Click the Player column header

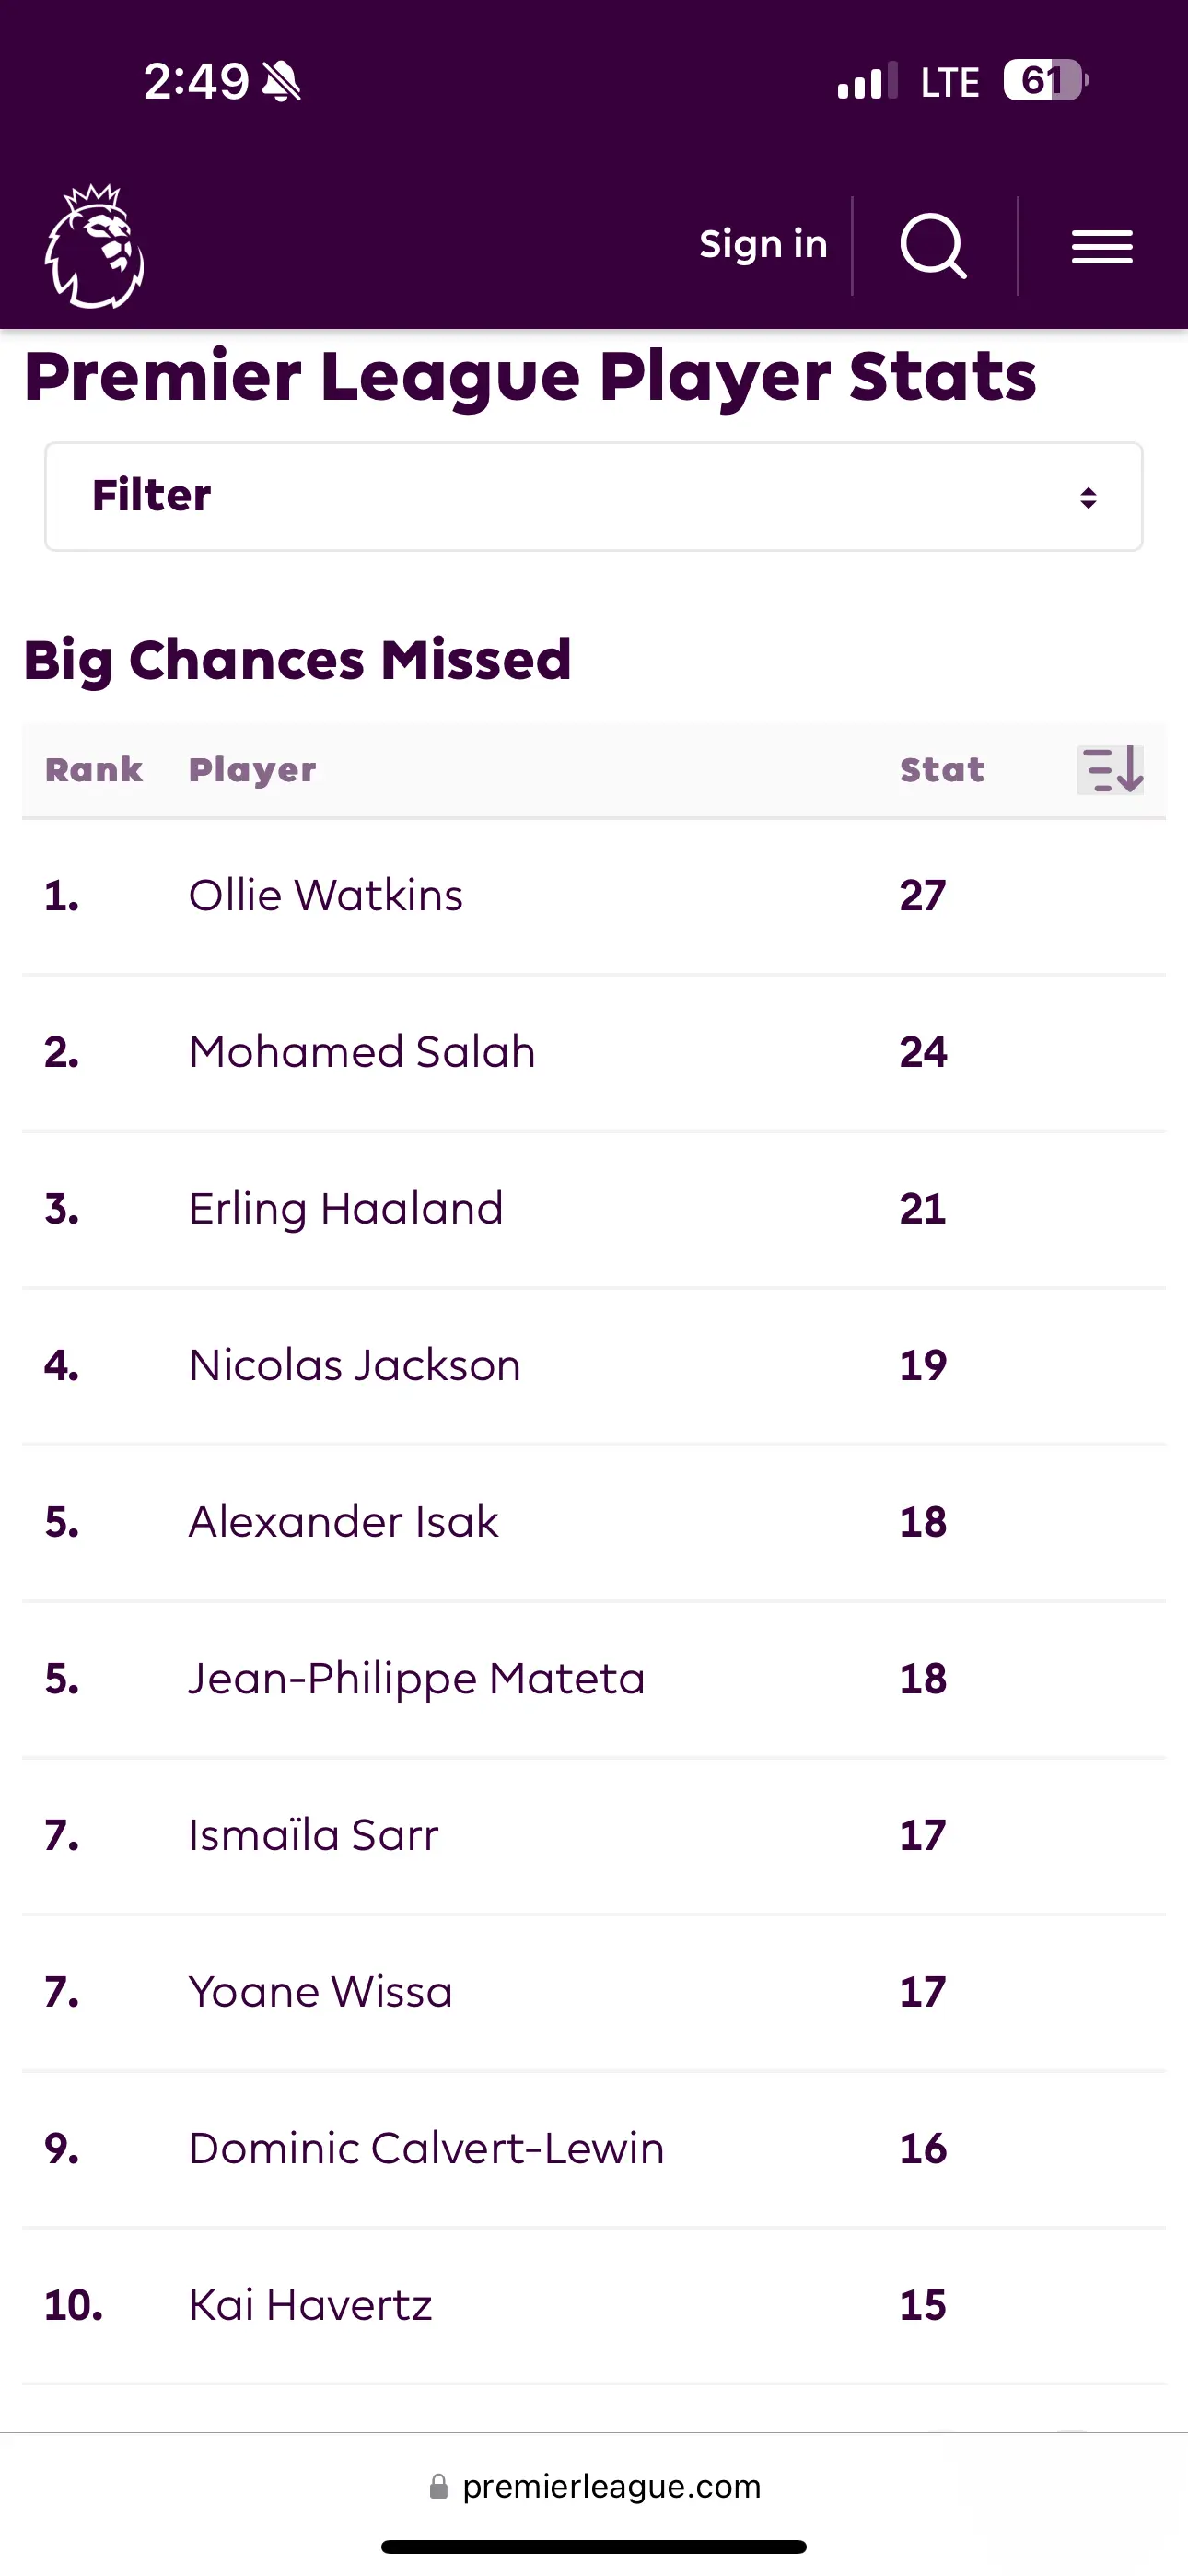[x=252, y=770]
